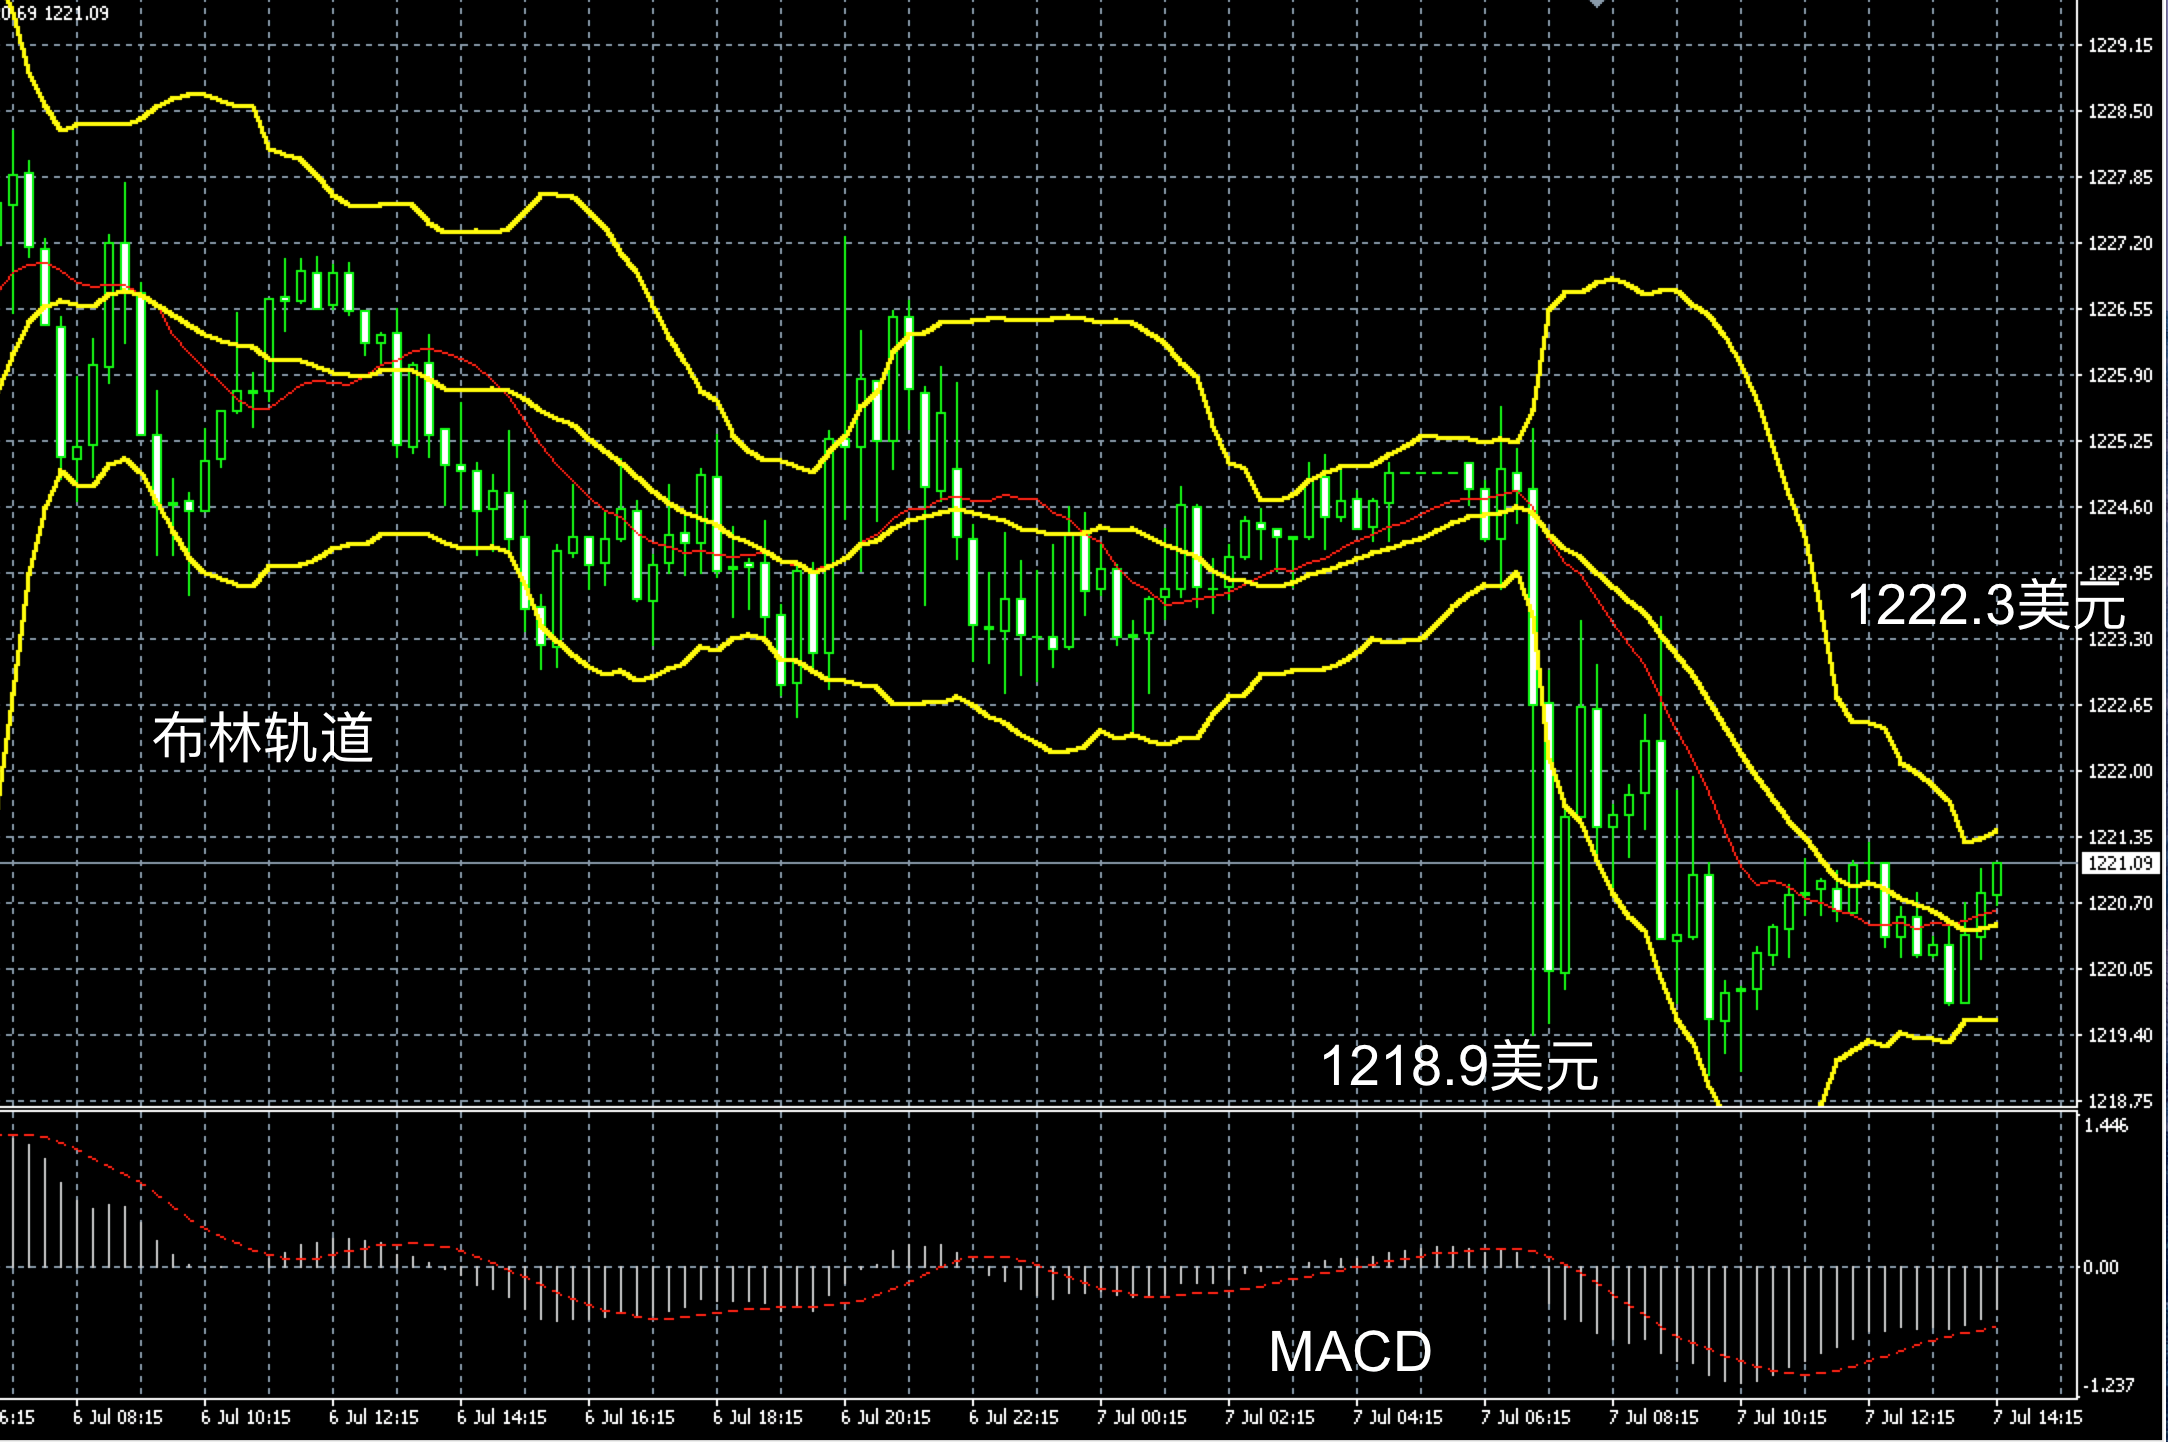This screenshot has height=1442, width=2168.
Task: Click the 1222.65 price axis label
Action: [x=2120, y=706]
